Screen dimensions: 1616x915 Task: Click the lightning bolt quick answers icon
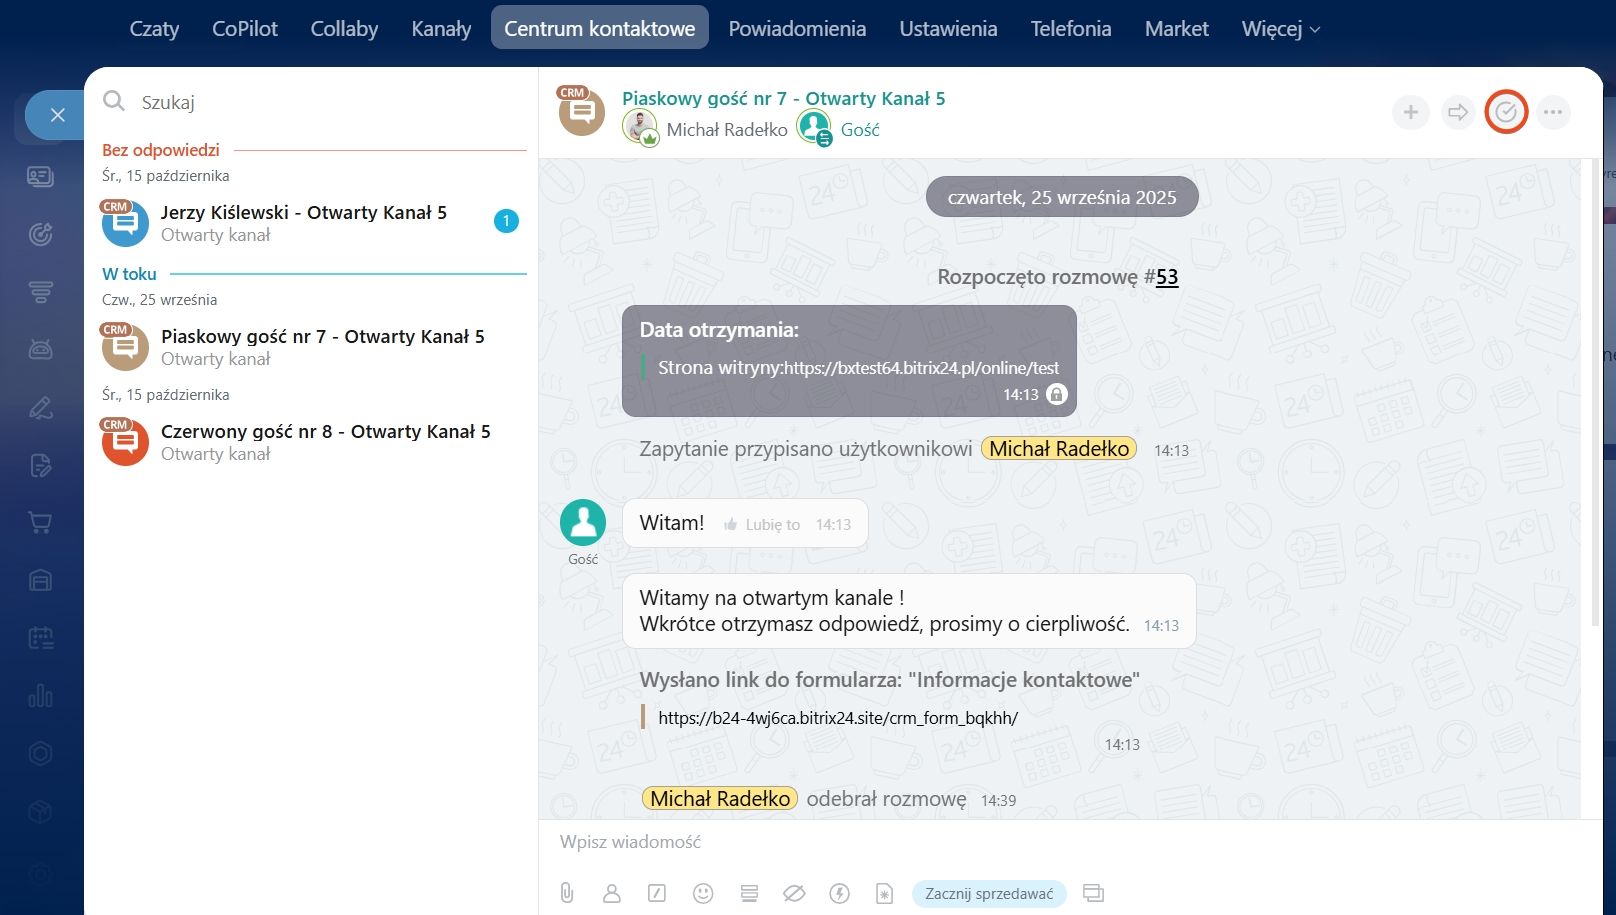(x=839, y=893)
